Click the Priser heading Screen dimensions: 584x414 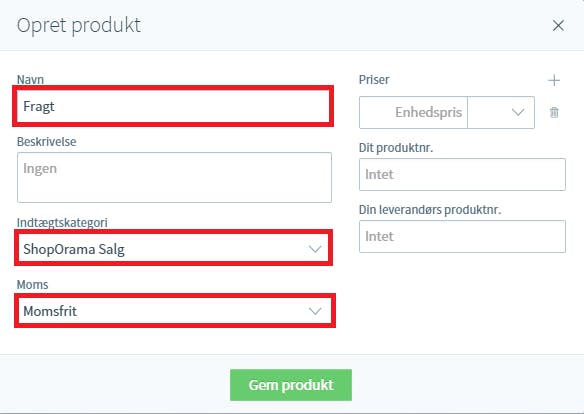coord(374,80)
